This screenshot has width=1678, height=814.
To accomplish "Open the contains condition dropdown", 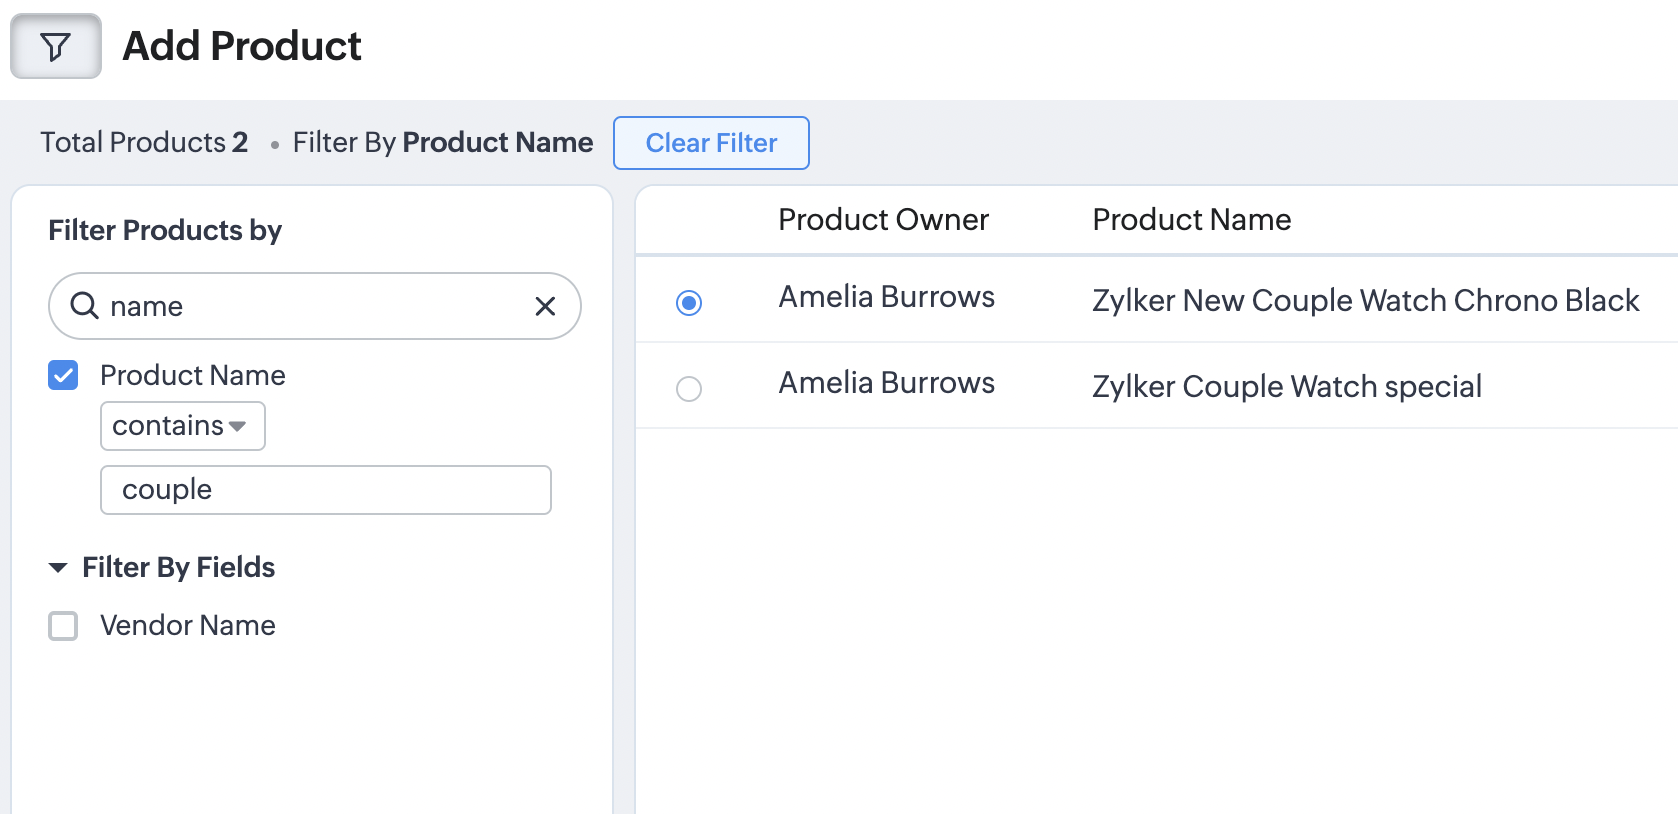I will tap(182, 426).
